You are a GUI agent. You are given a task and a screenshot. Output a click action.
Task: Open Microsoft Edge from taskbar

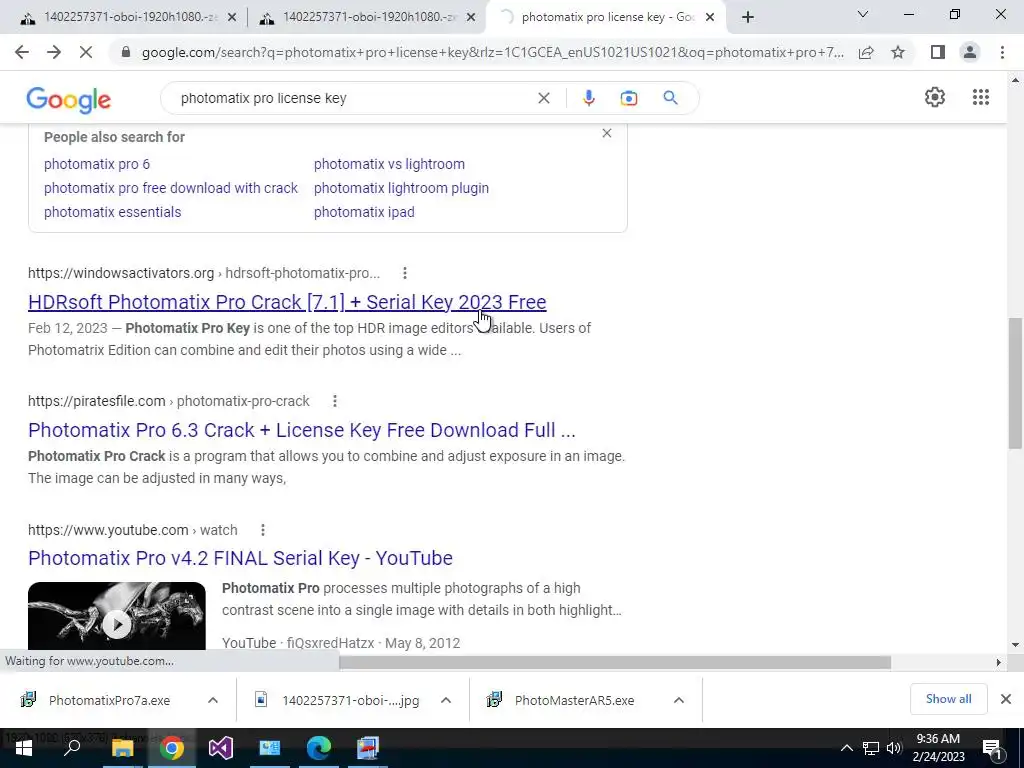pos(319,748)
